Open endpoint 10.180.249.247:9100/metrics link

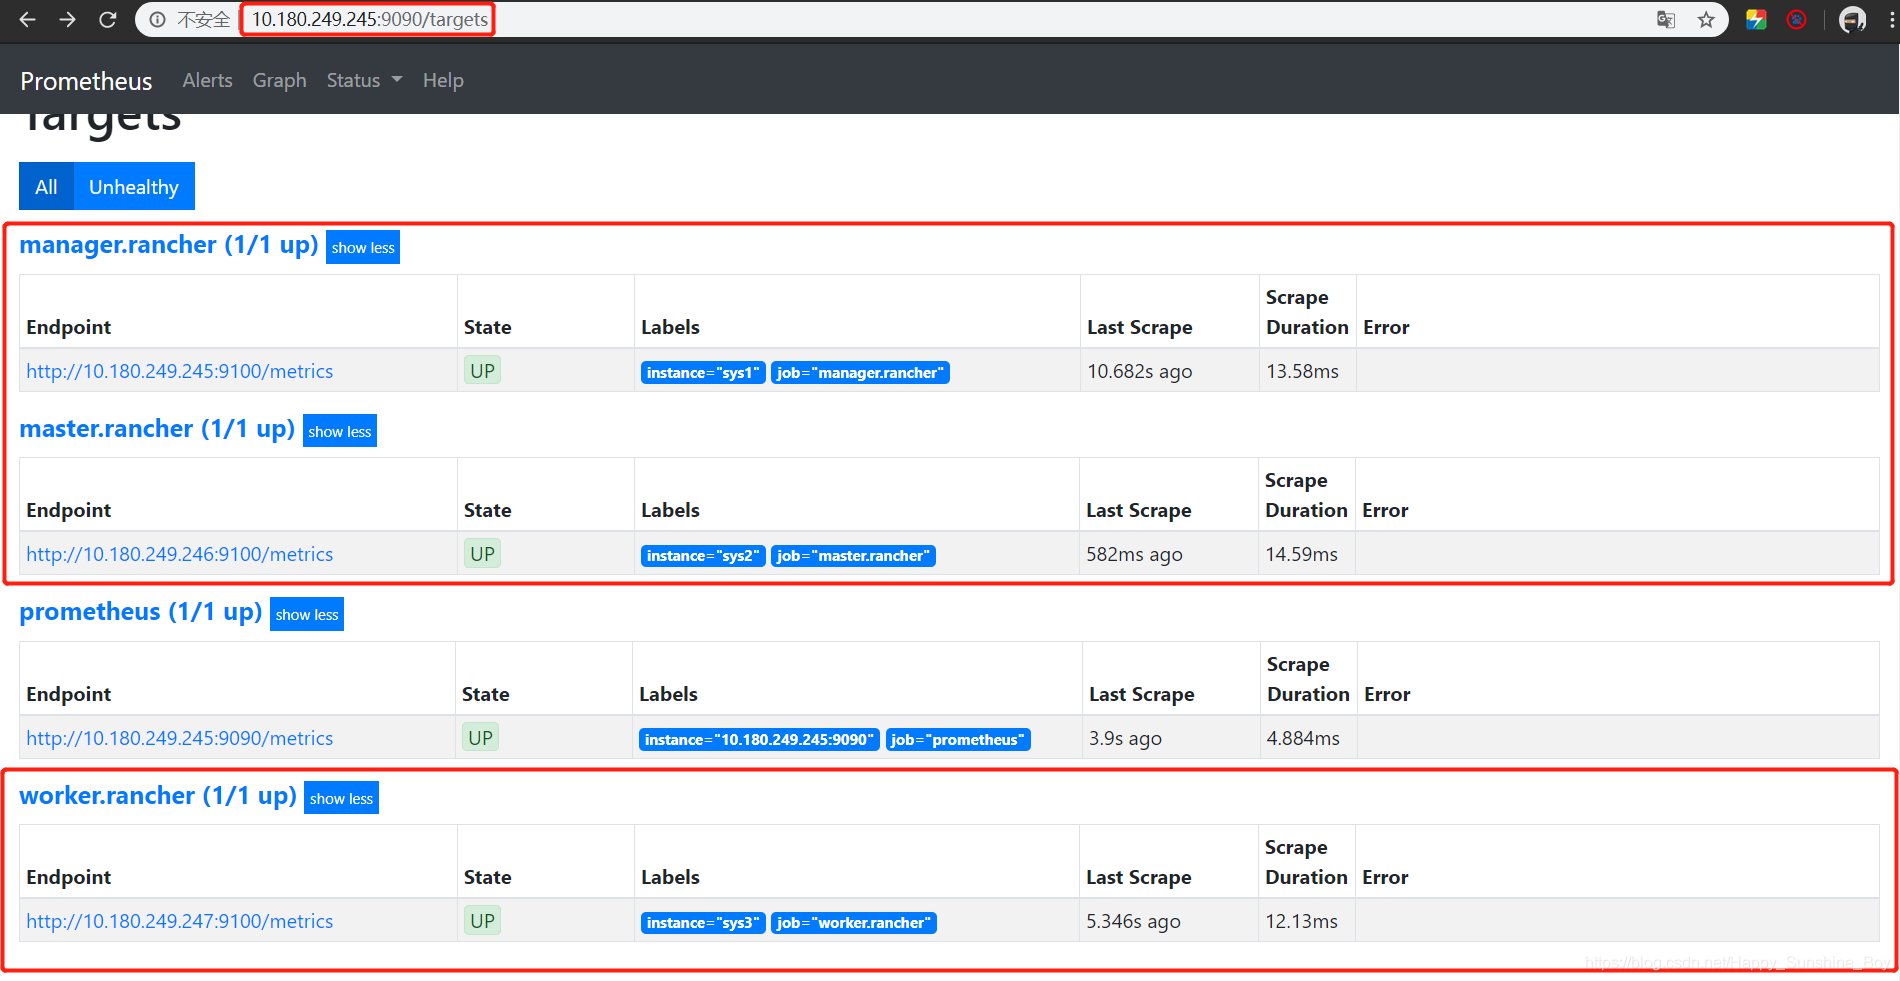click(180, 921)
